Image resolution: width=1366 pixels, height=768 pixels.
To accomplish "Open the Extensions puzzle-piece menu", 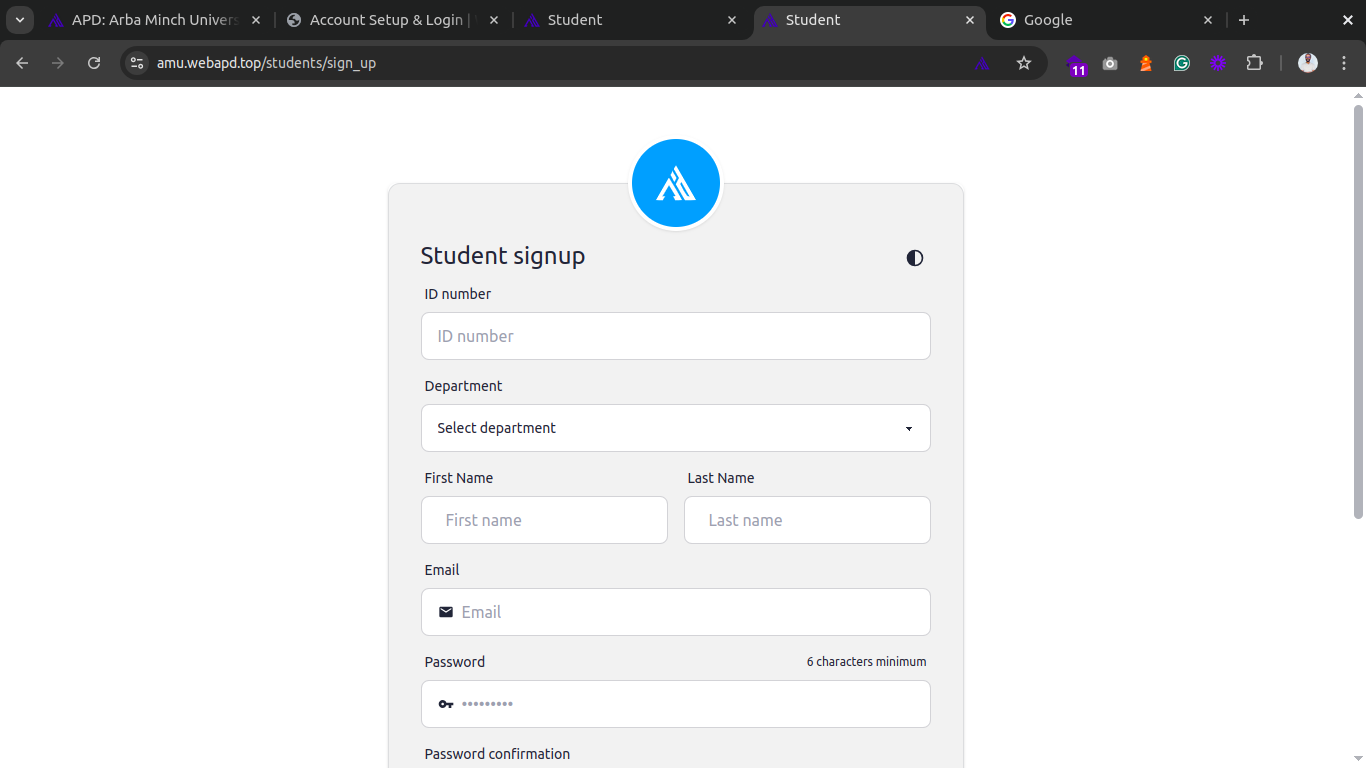I will pyautogui.click(x=1254, y=63).
